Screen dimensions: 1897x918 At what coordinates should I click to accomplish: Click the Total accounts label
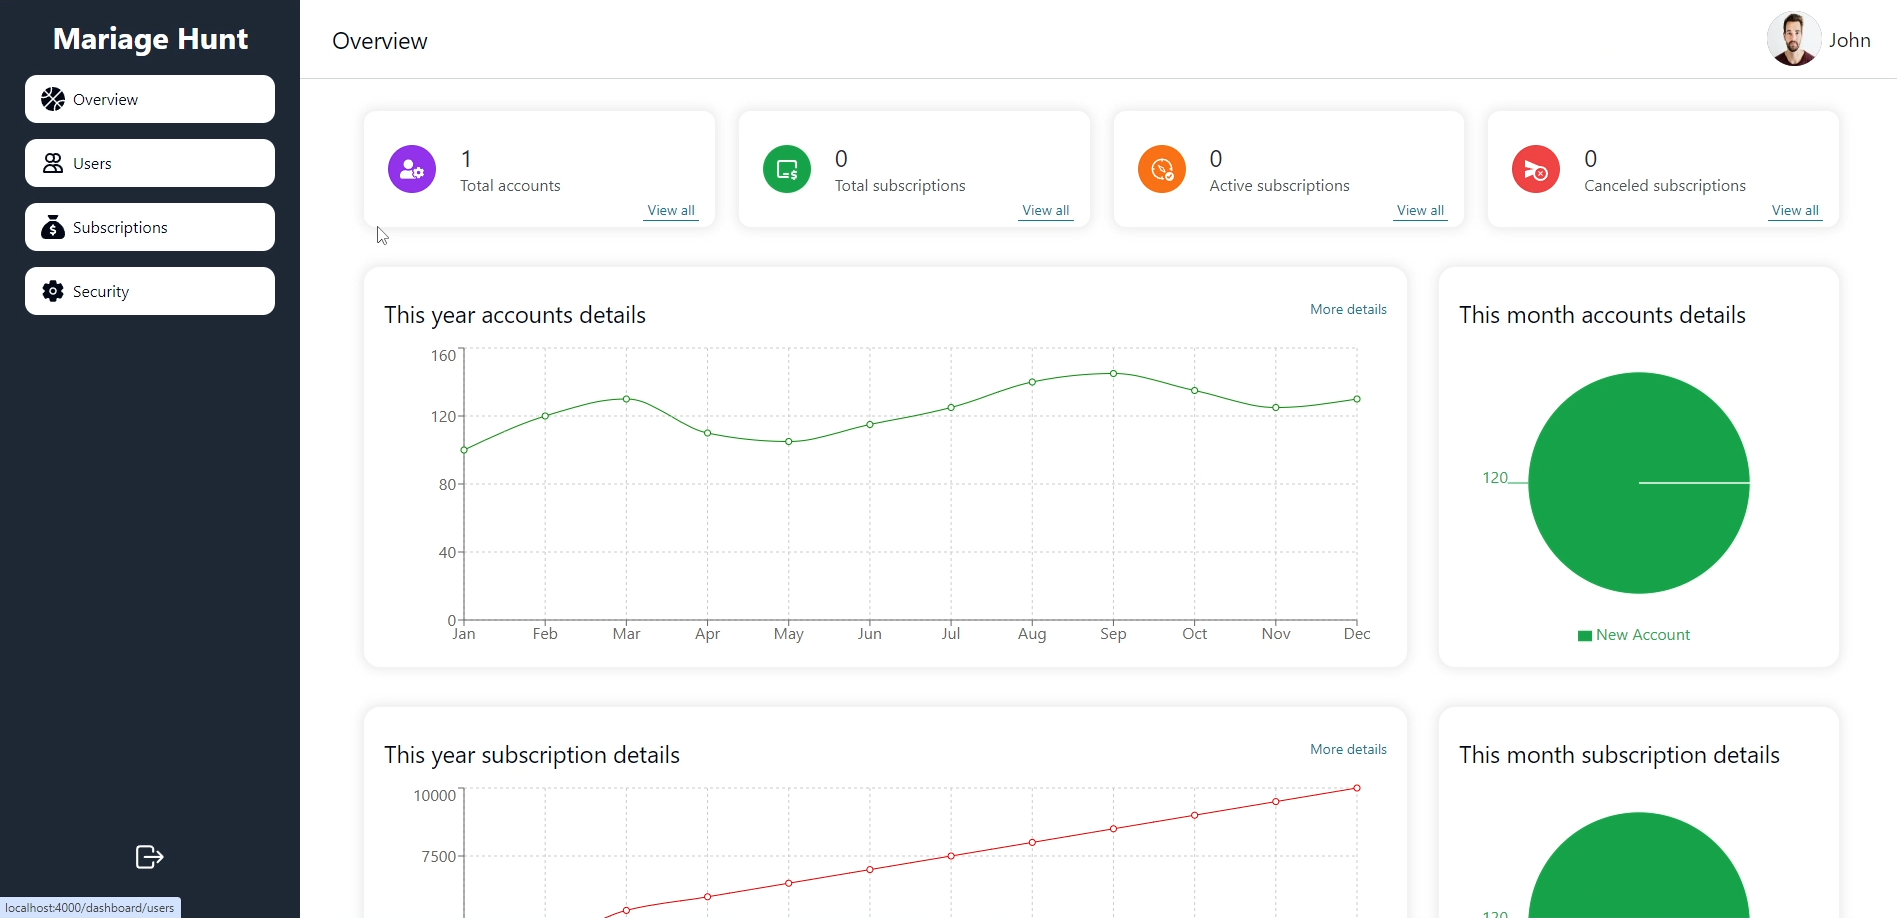(x=510, y=186)
